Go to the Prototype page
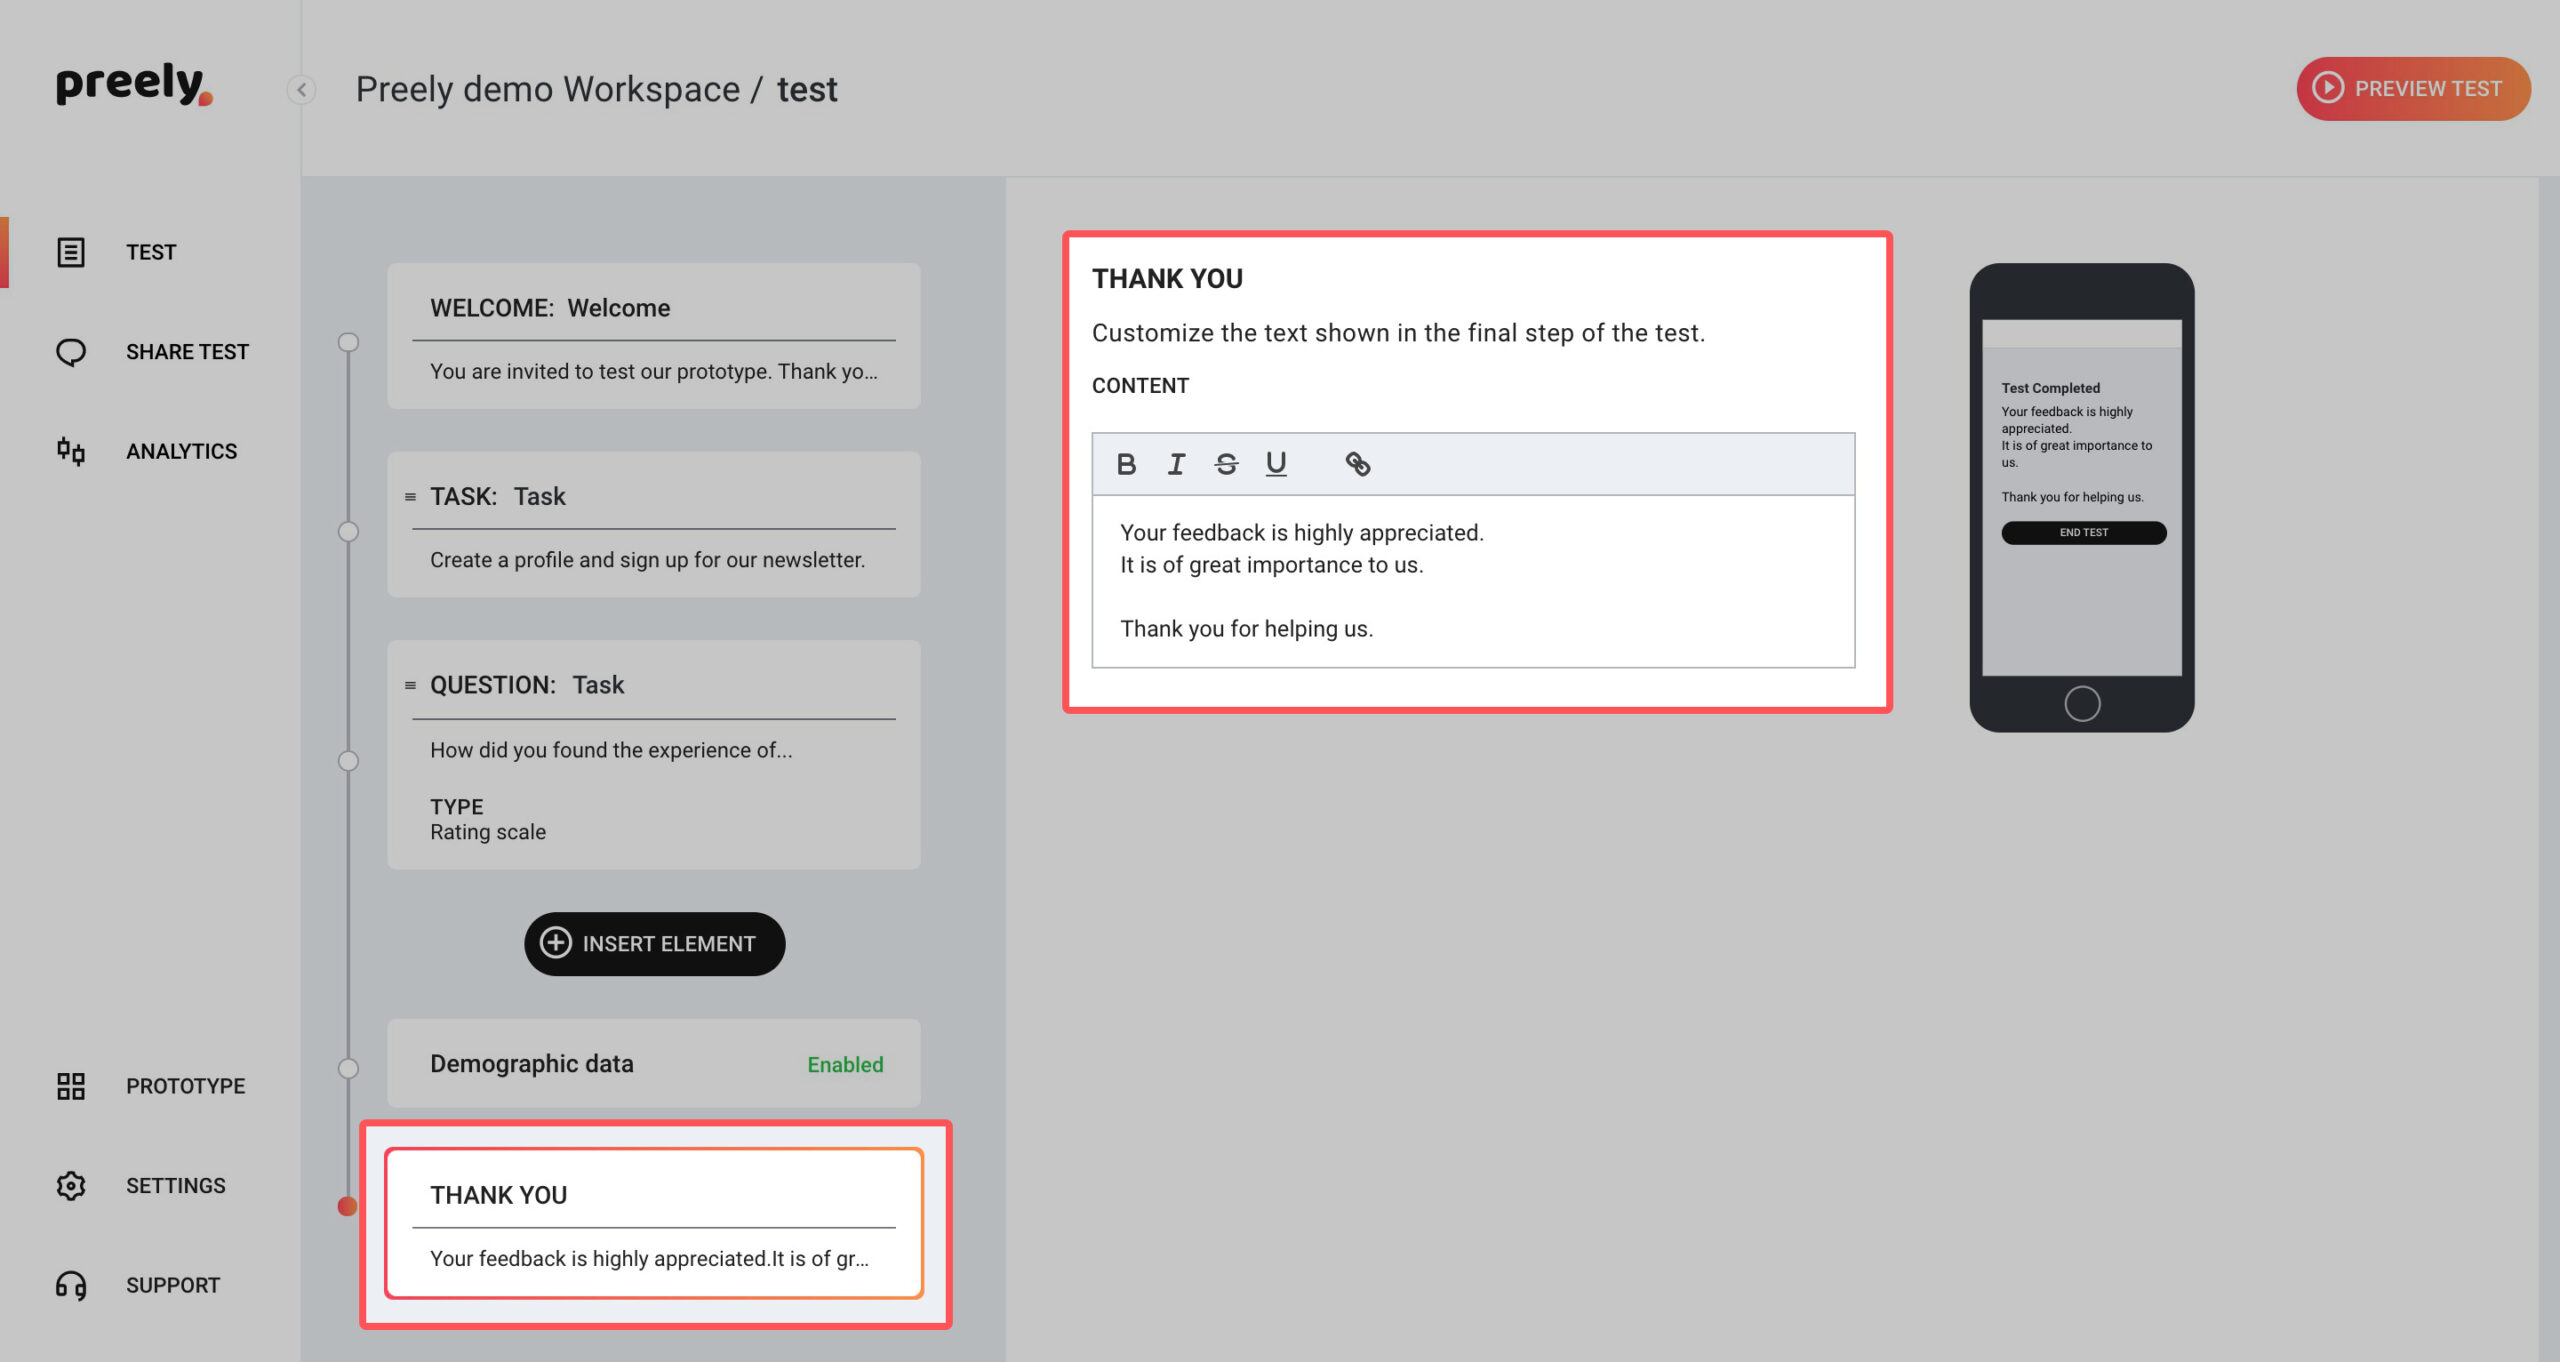This screenshot has height=1362, width=2560. pos(185,1086)
